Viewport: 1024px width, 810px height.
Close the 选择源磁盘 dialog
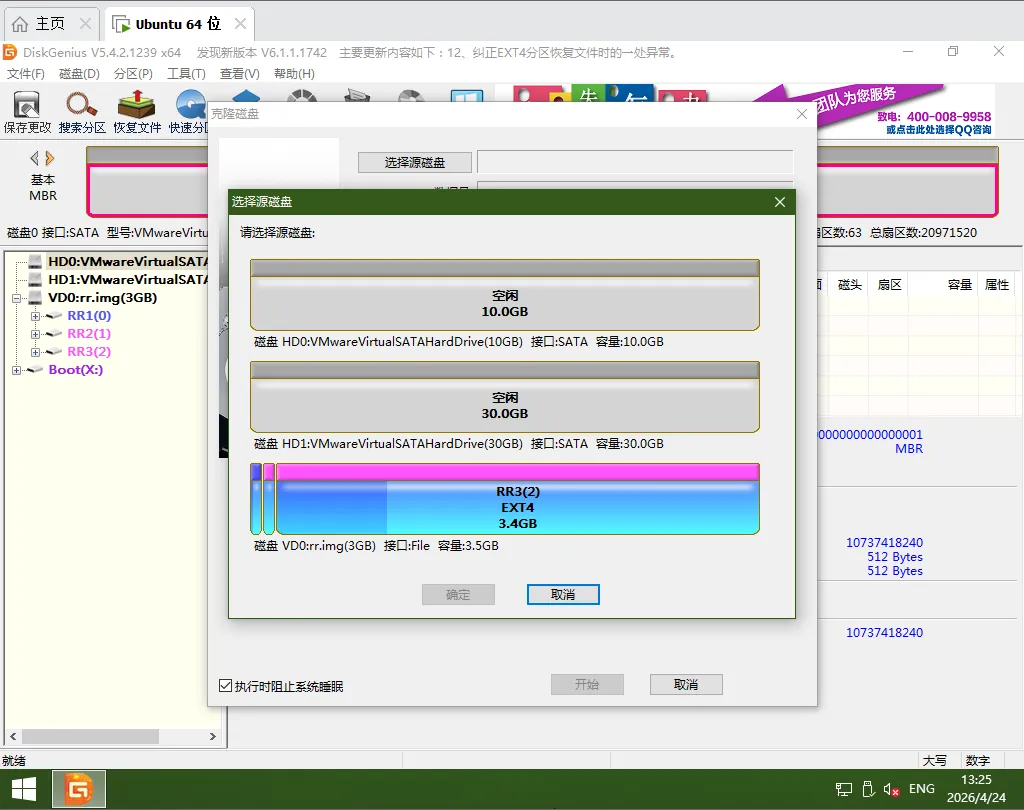point(780,202)
